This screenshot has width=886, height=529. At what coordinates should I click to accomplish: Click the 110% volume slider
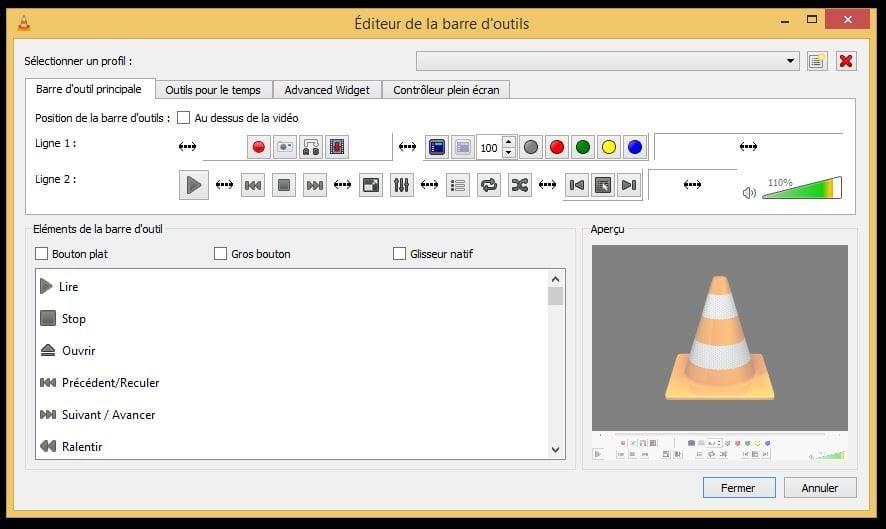(x=802, y=188)
